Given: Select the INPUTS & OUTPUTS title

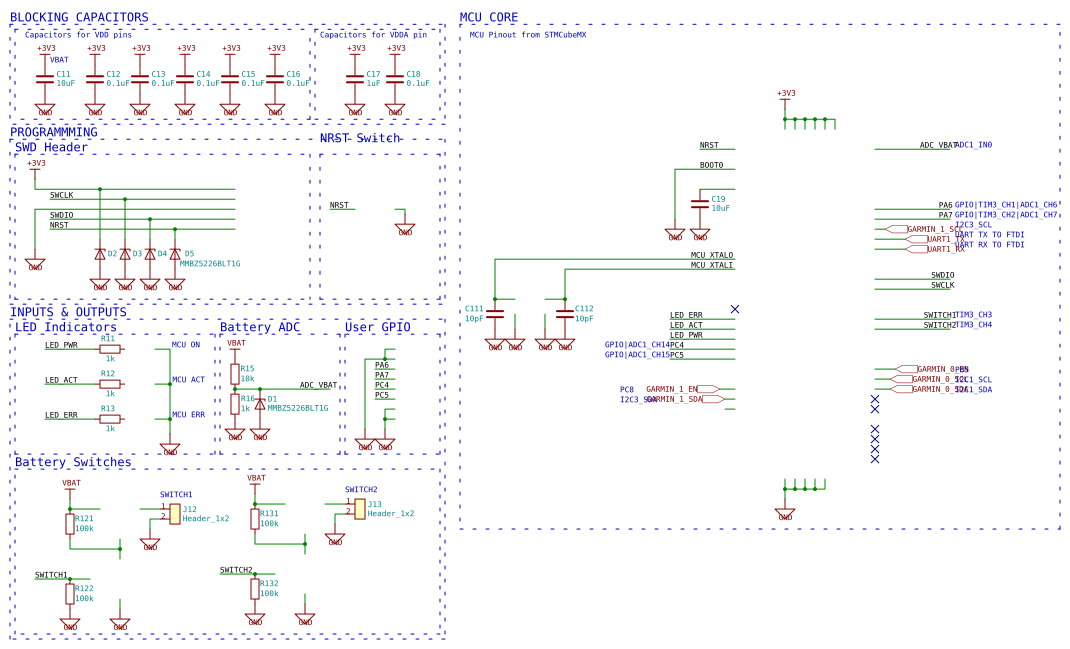Looking at the screenshot, I should (68, 313).
